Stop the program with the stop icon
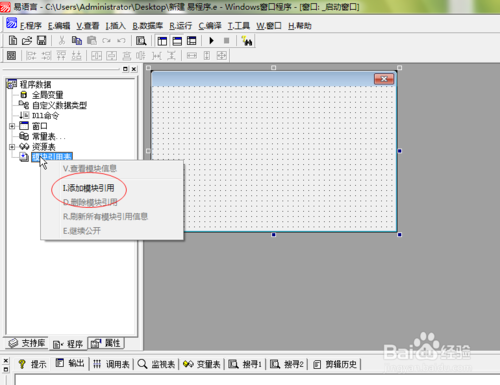Screen dimensions: 500x385 (x=226, y=41)
